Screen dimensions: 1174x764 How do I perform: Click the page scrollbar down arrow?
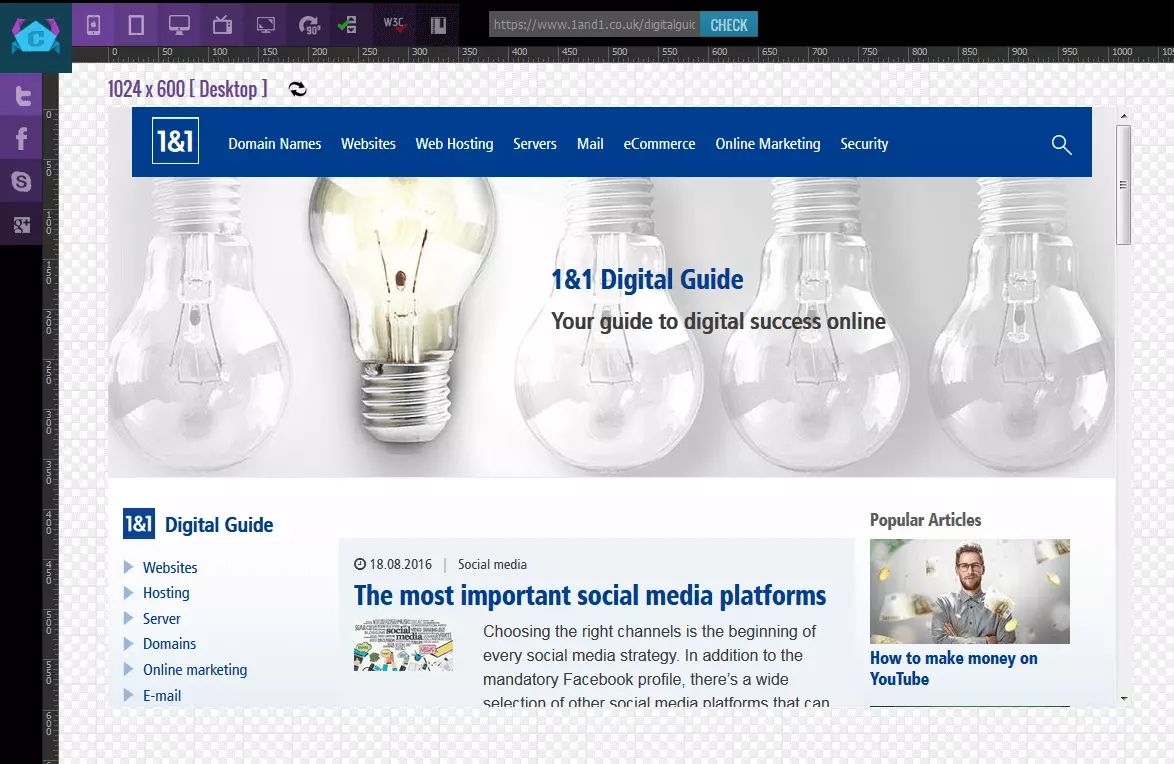coord(1124,698)
